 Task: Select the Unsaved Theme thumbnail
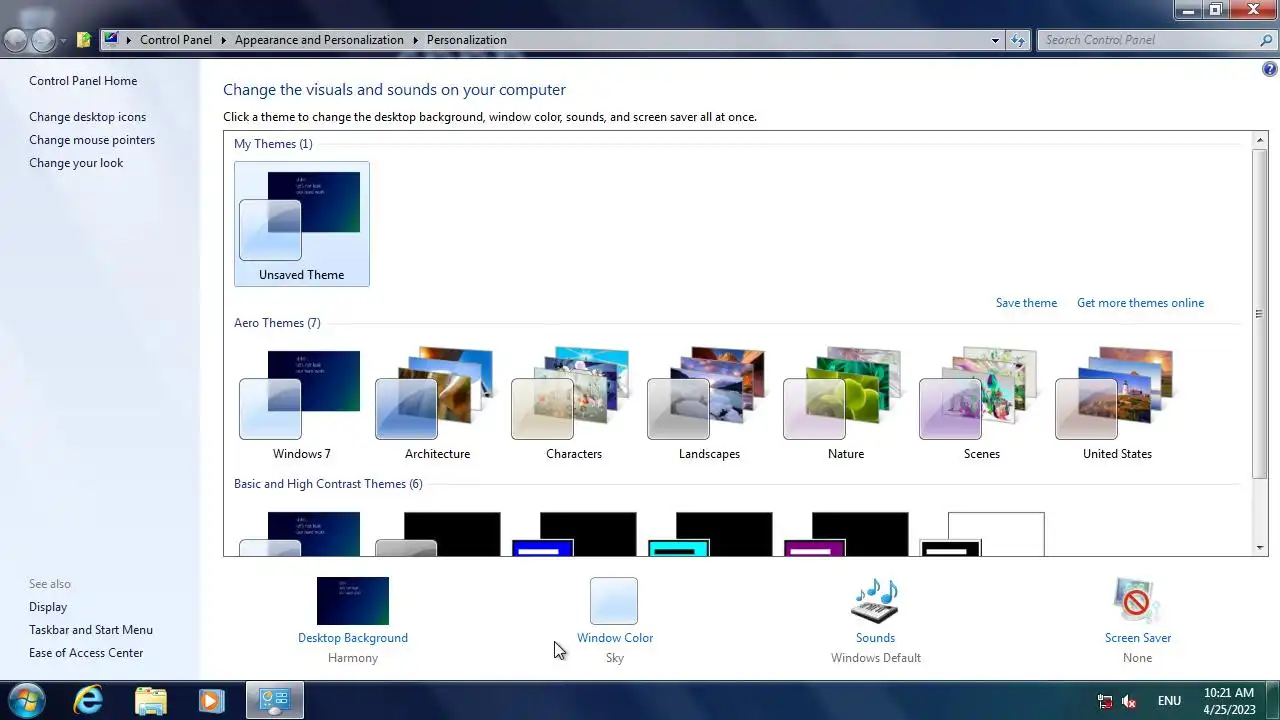[x=301, y=224]
